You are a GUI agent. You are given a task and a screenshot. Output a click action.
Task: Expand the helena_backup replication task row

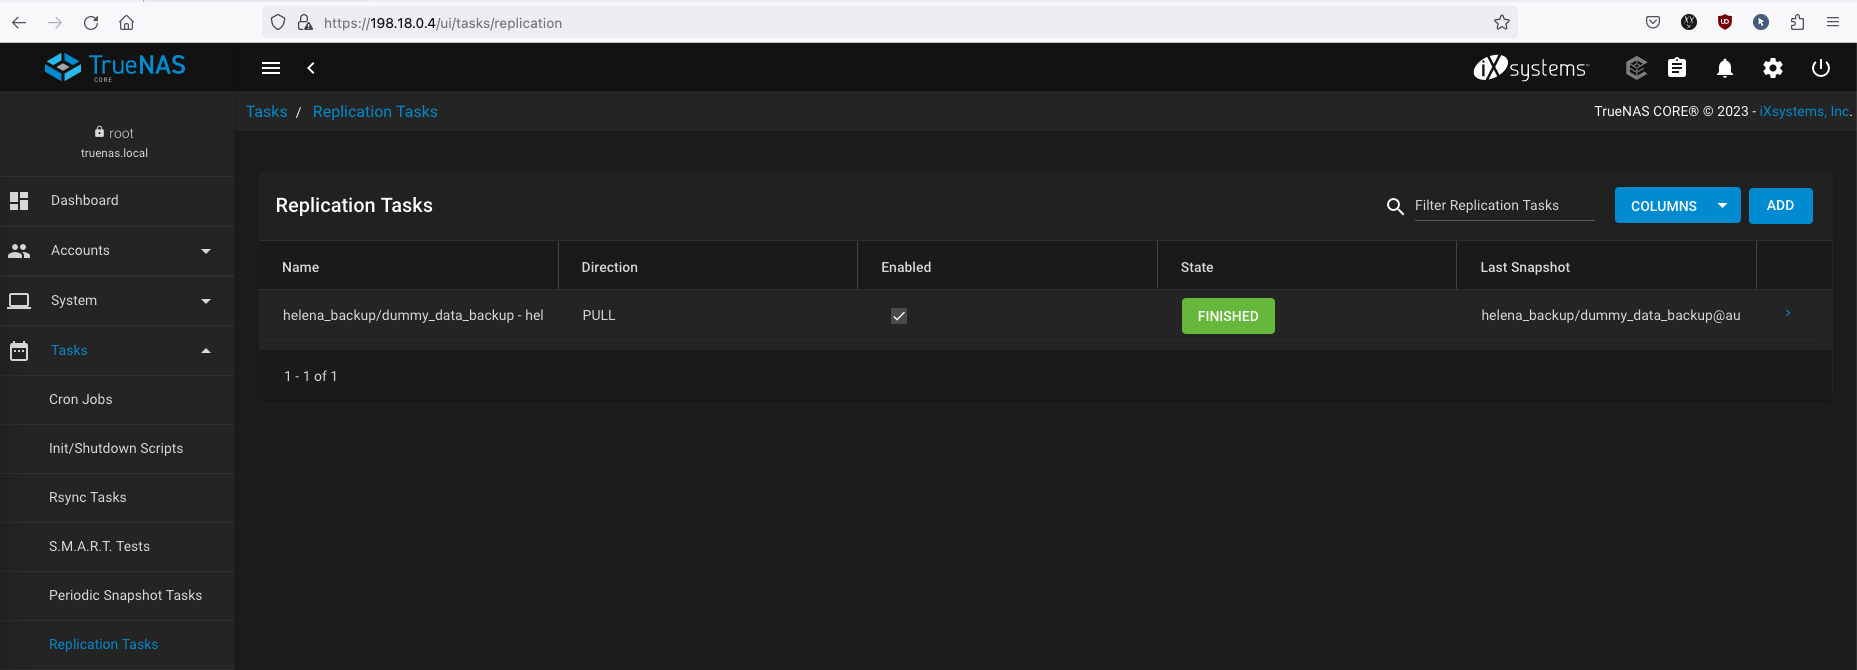[x=1788, y=314]
